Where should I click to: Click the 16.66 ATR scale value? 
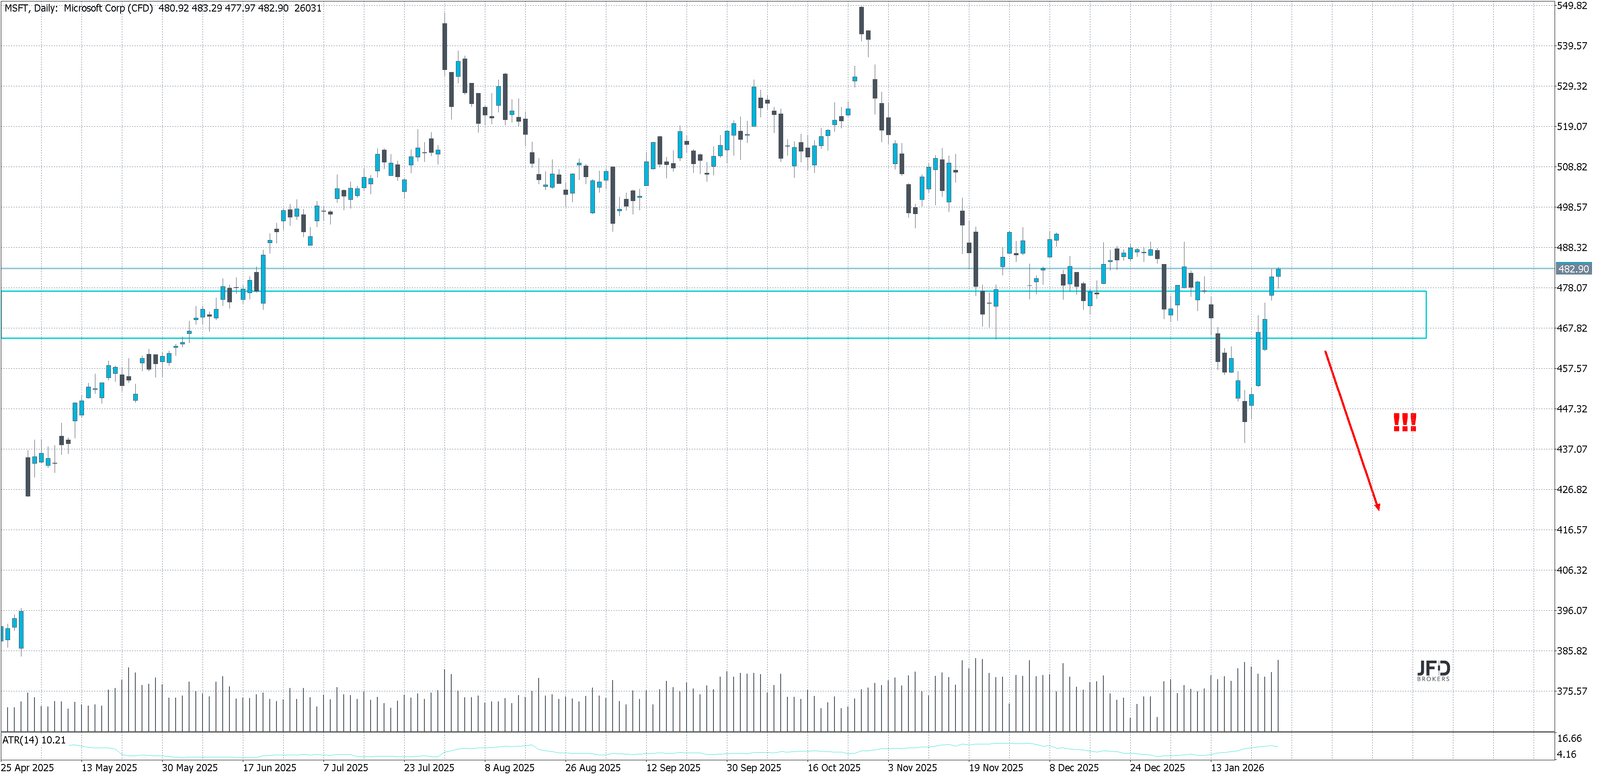1568,738
